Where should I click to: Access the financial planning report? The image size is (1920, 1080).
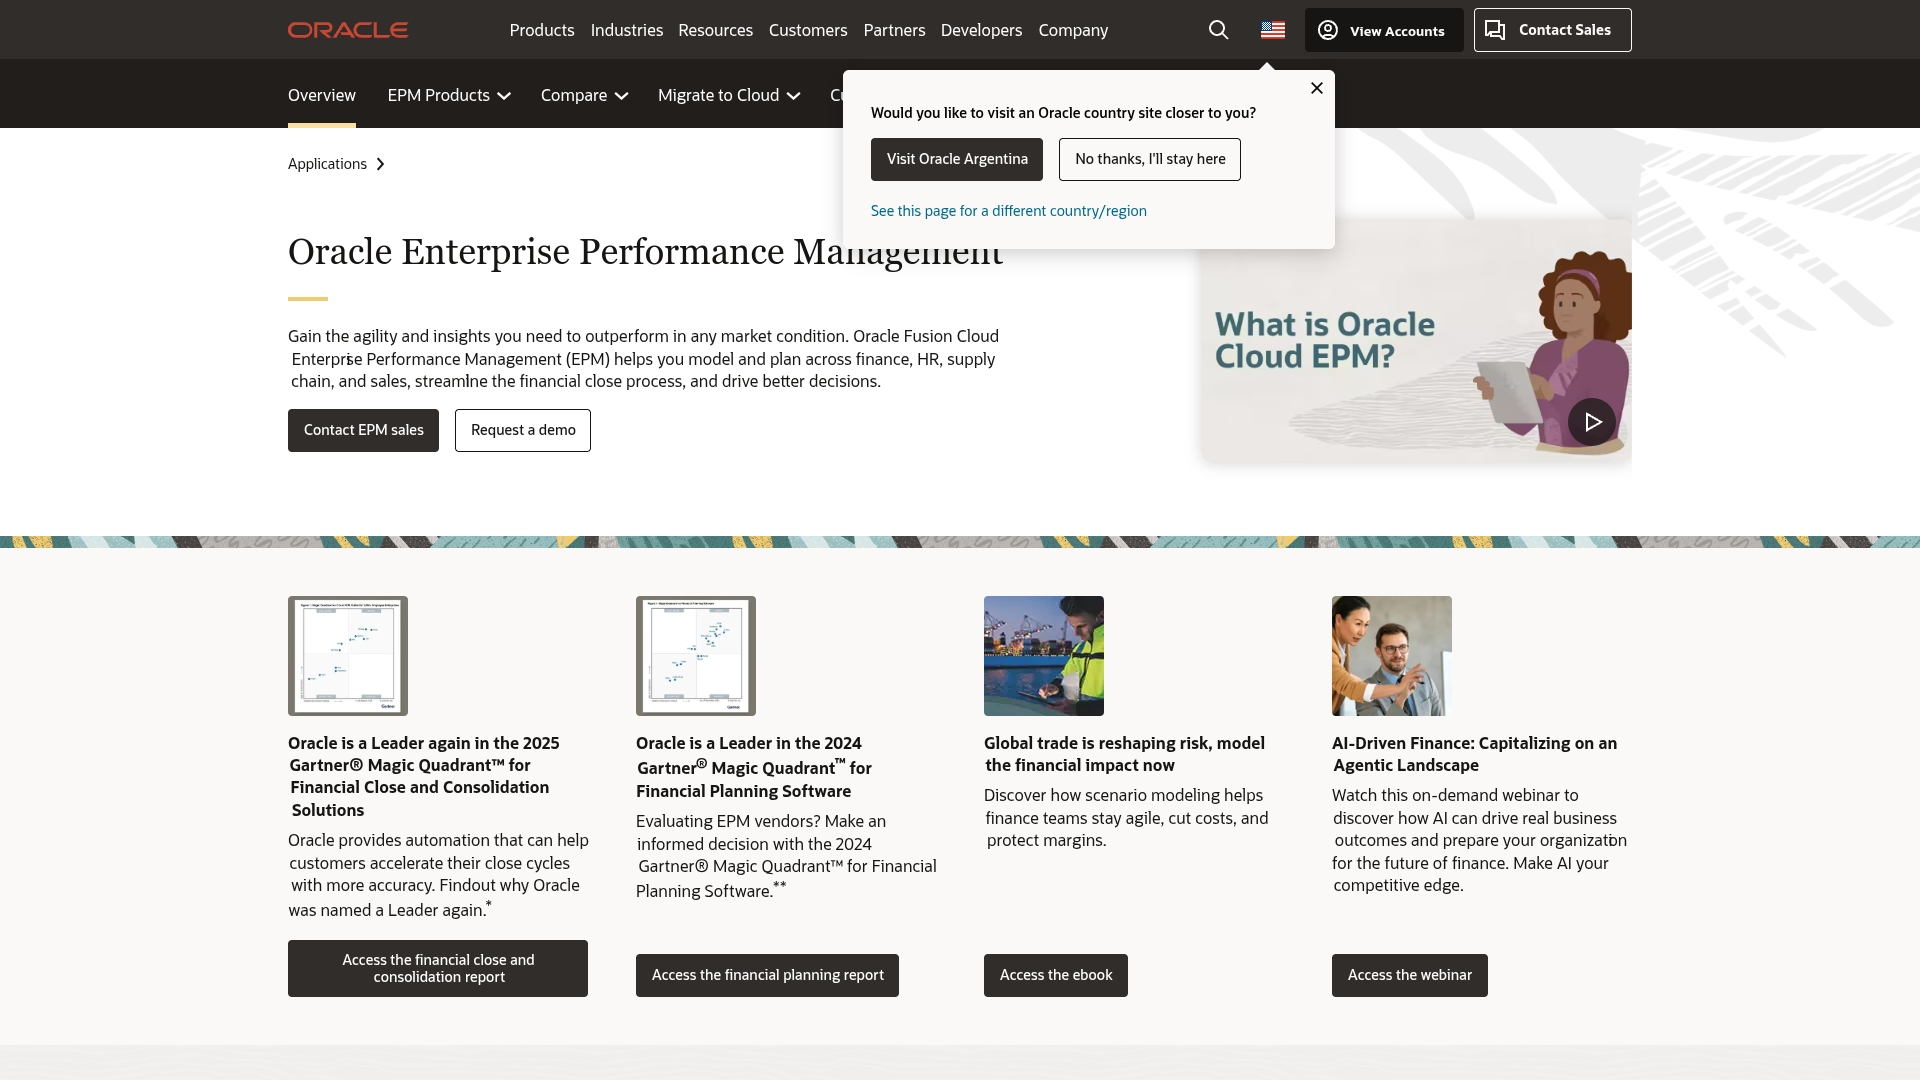(x=767, y=975)
